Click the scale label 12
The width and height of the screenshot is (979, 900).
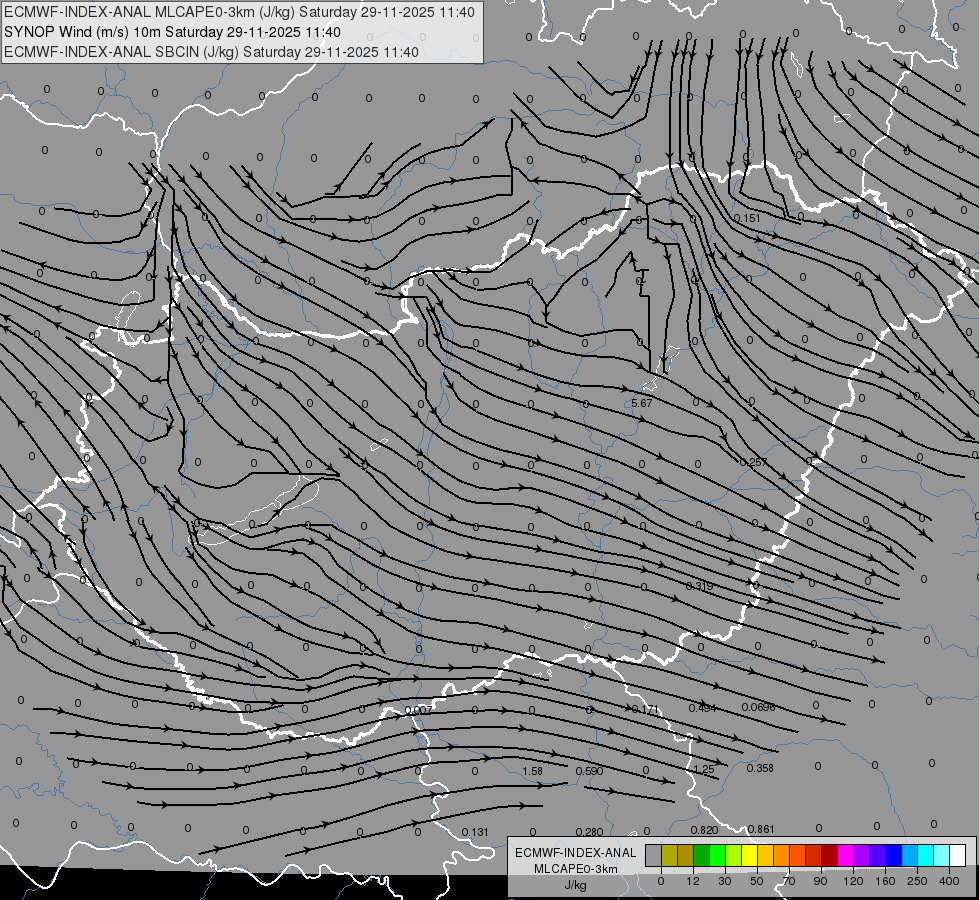pyautogui.click(x=693, y=881)
